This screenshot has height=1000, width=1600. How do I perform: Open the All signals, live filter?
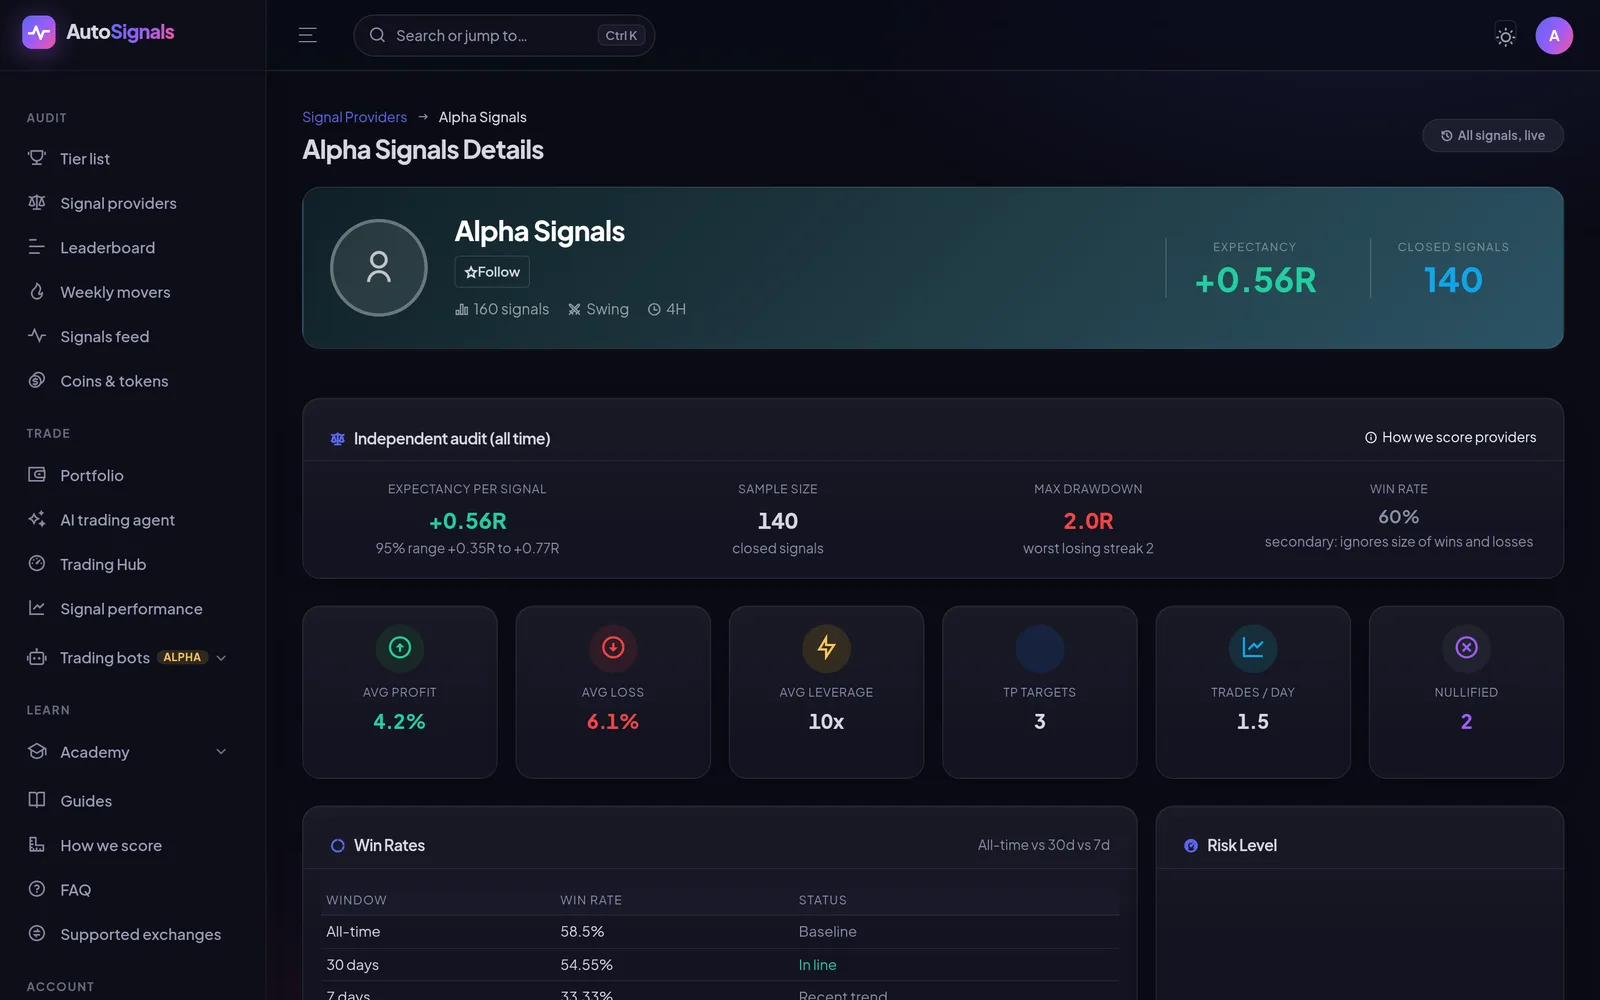coord(1492,136)
